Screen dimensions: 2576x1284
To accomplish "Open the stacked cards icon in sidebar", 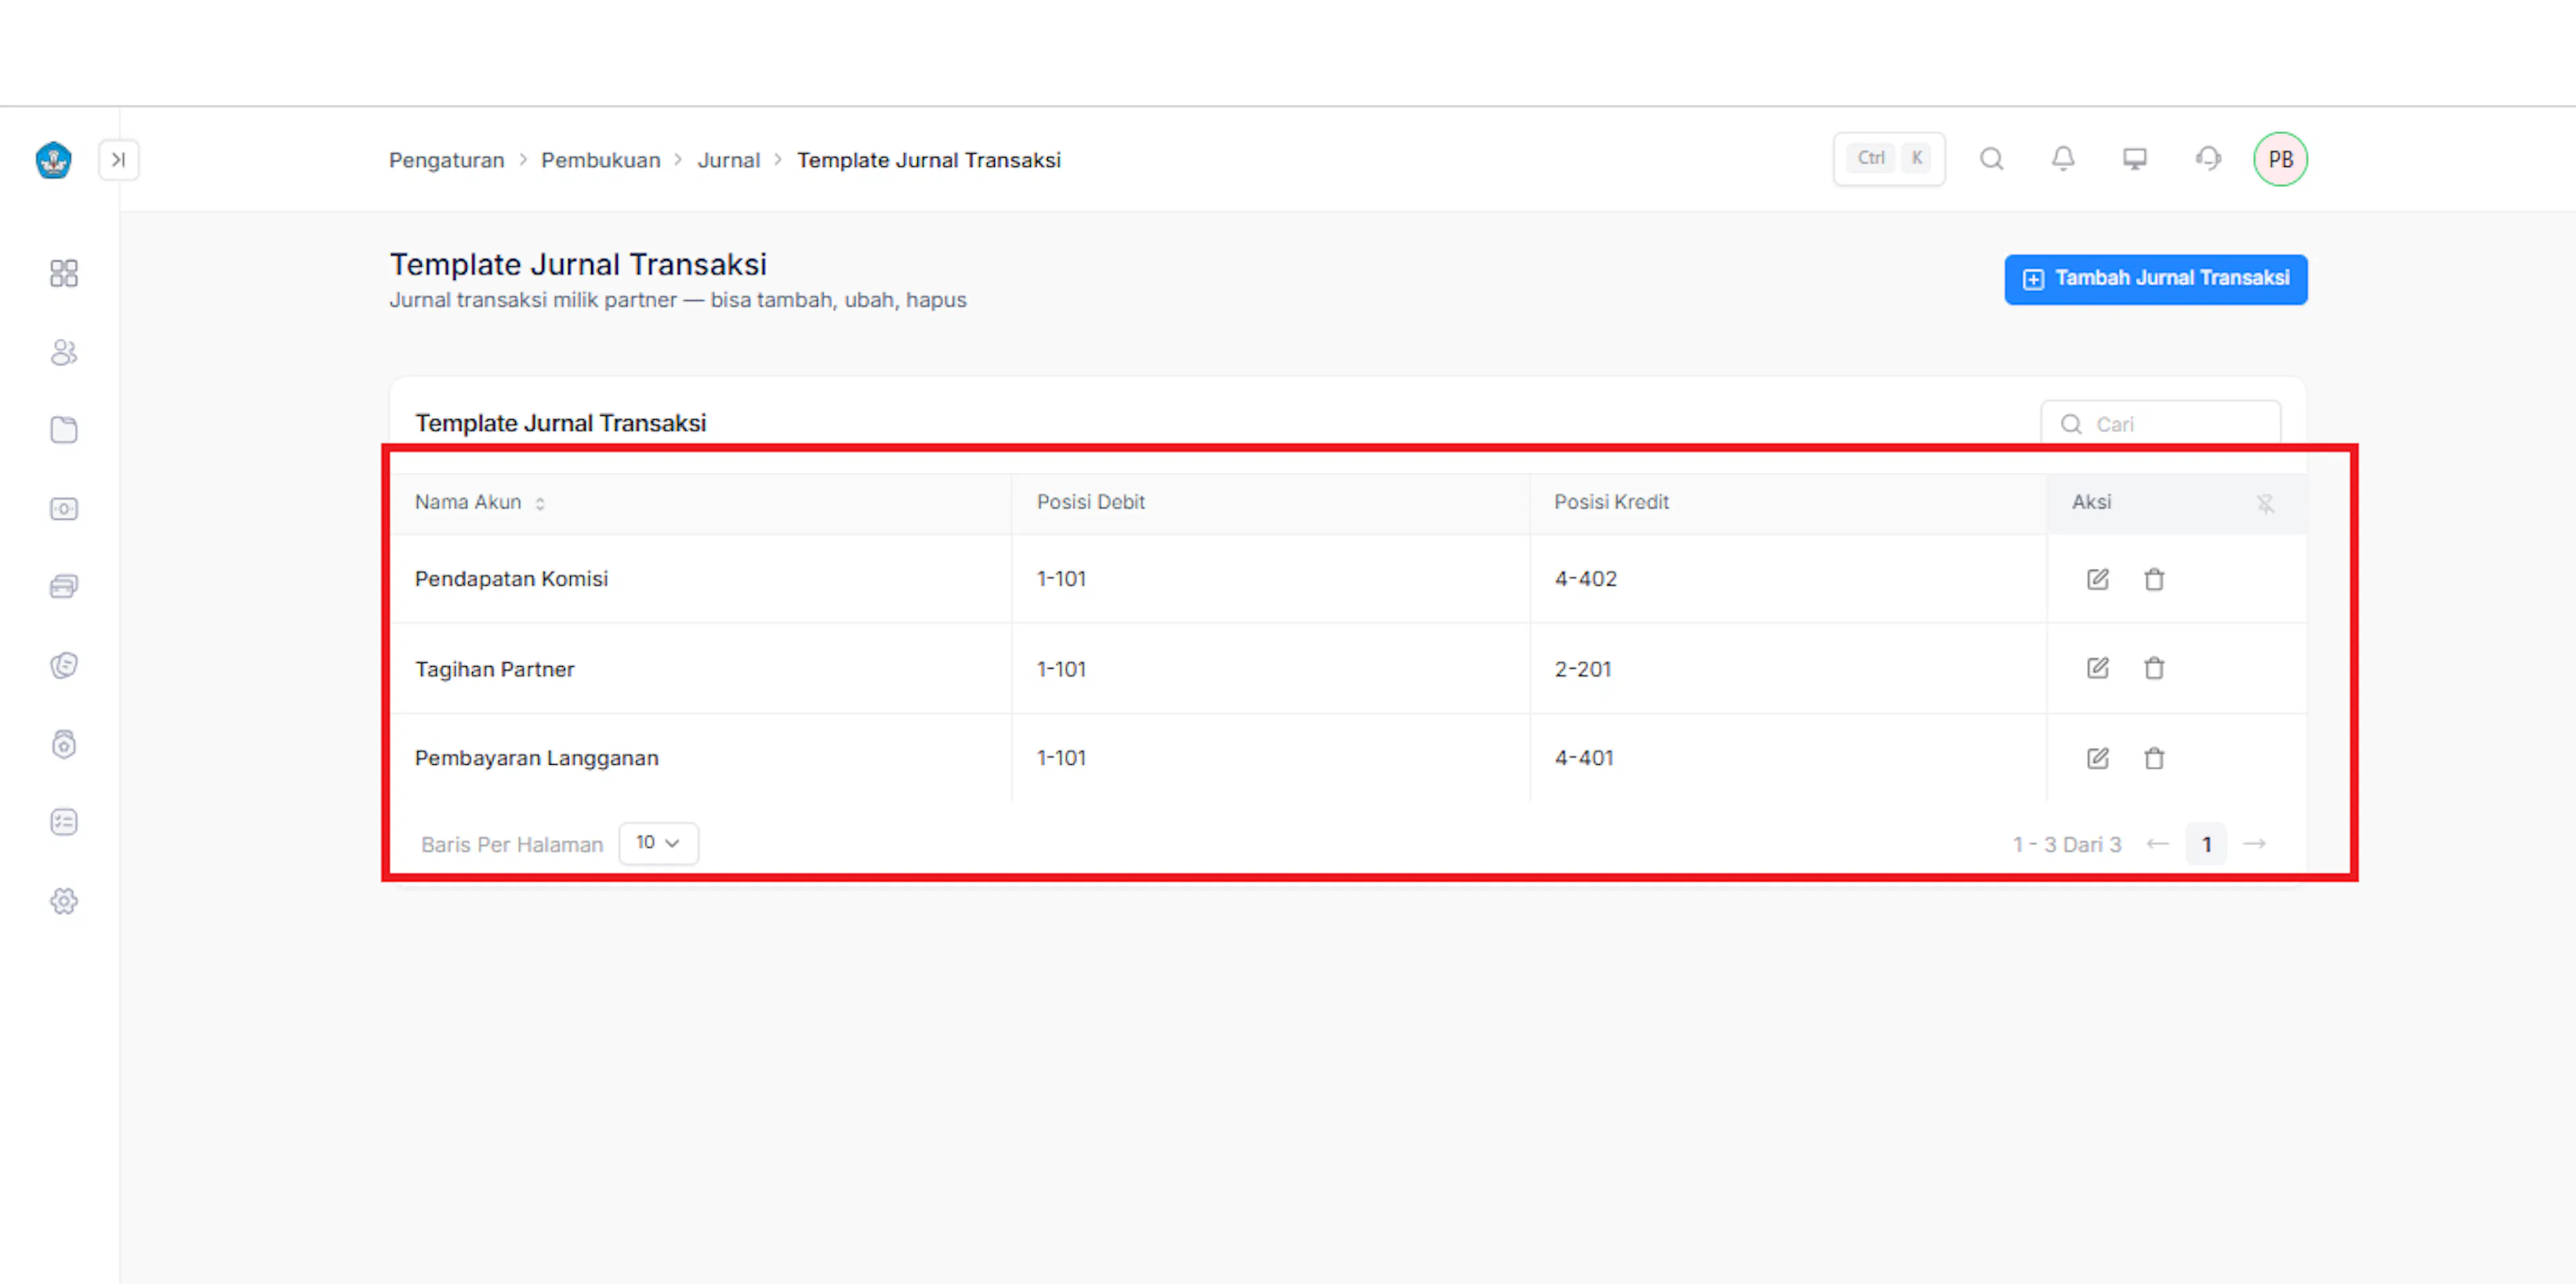I will pyautogui.click(x=64, y=586).
